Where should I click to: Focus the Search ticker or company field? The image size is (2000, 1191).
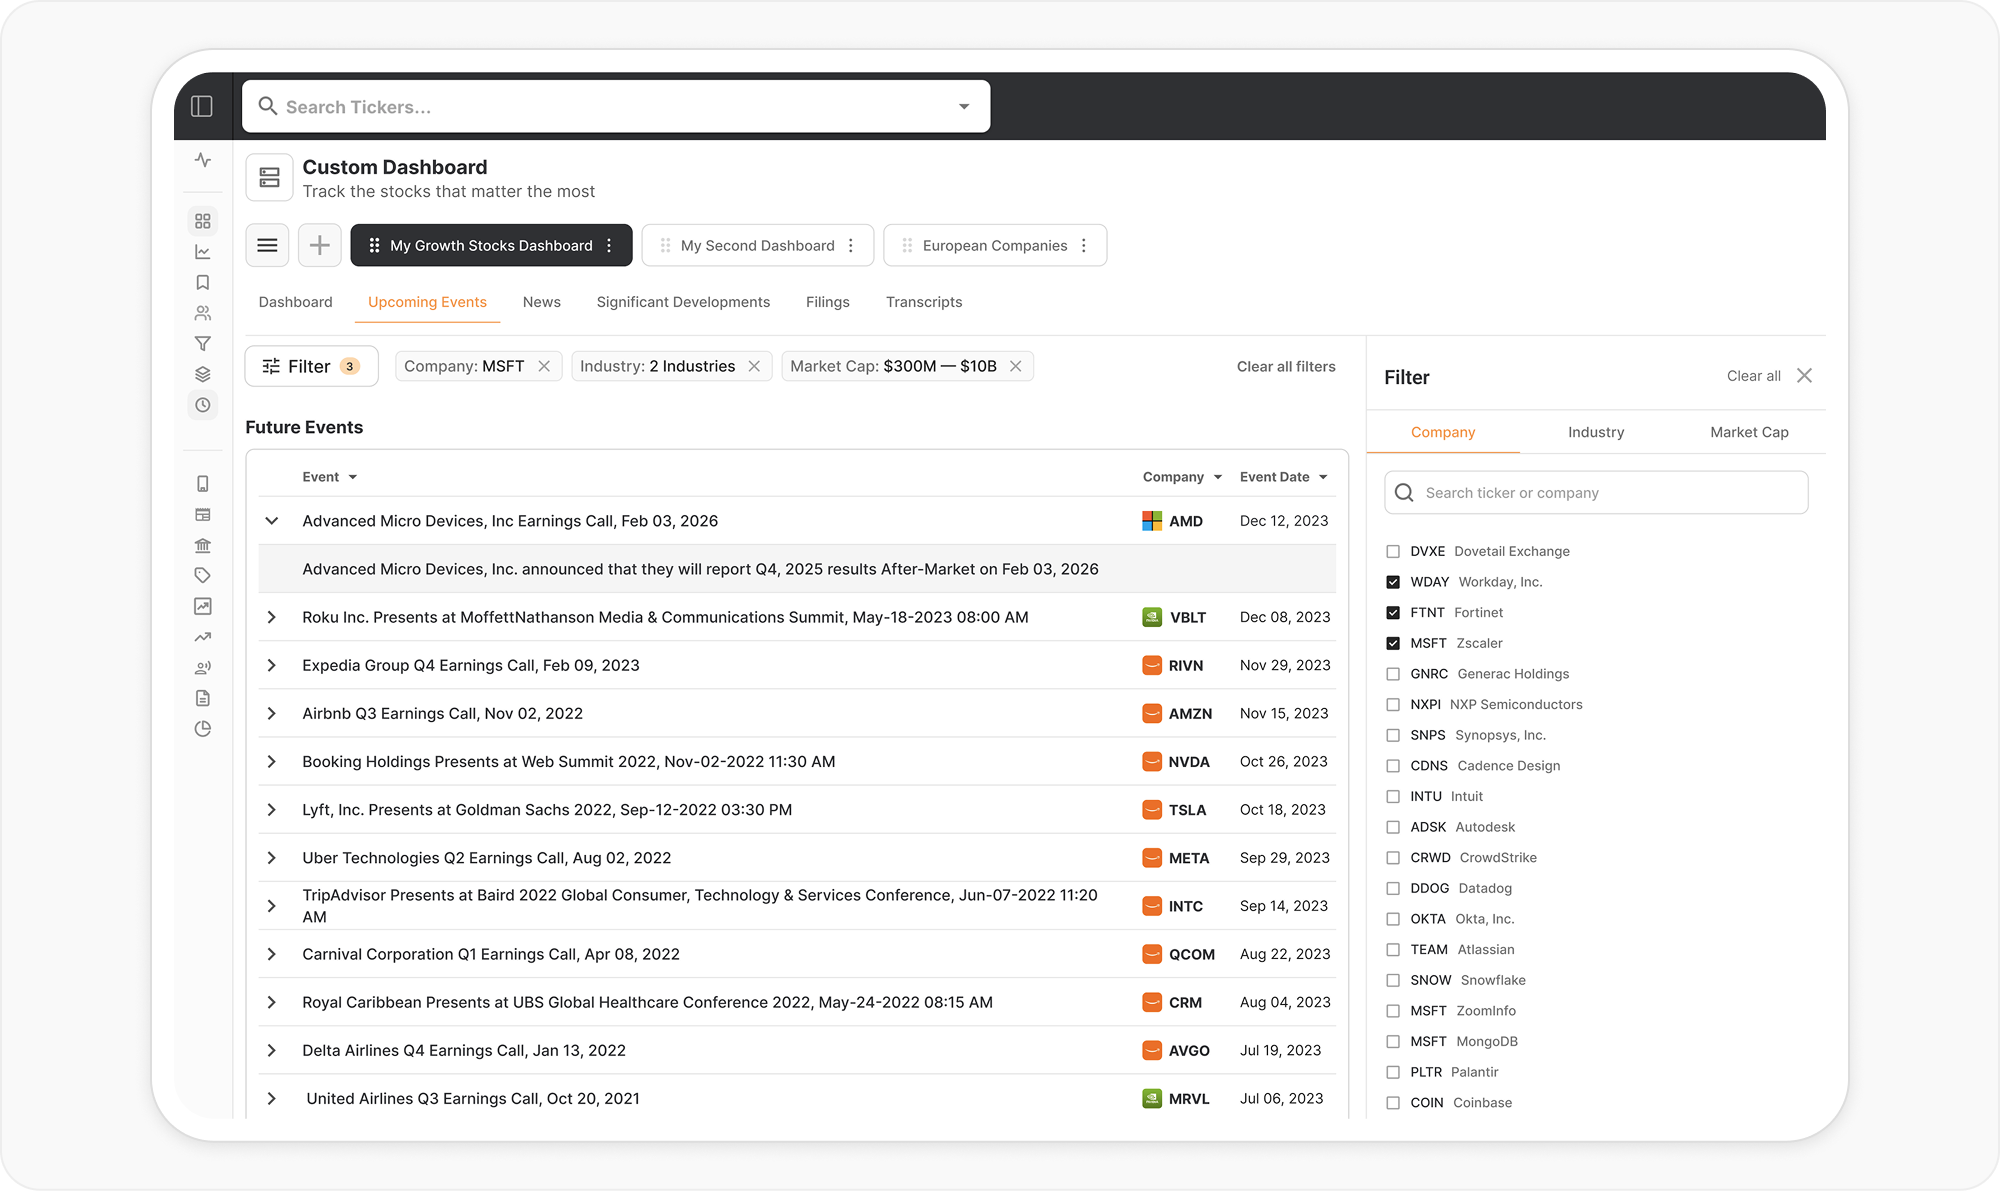click(x=1596, y=493)
